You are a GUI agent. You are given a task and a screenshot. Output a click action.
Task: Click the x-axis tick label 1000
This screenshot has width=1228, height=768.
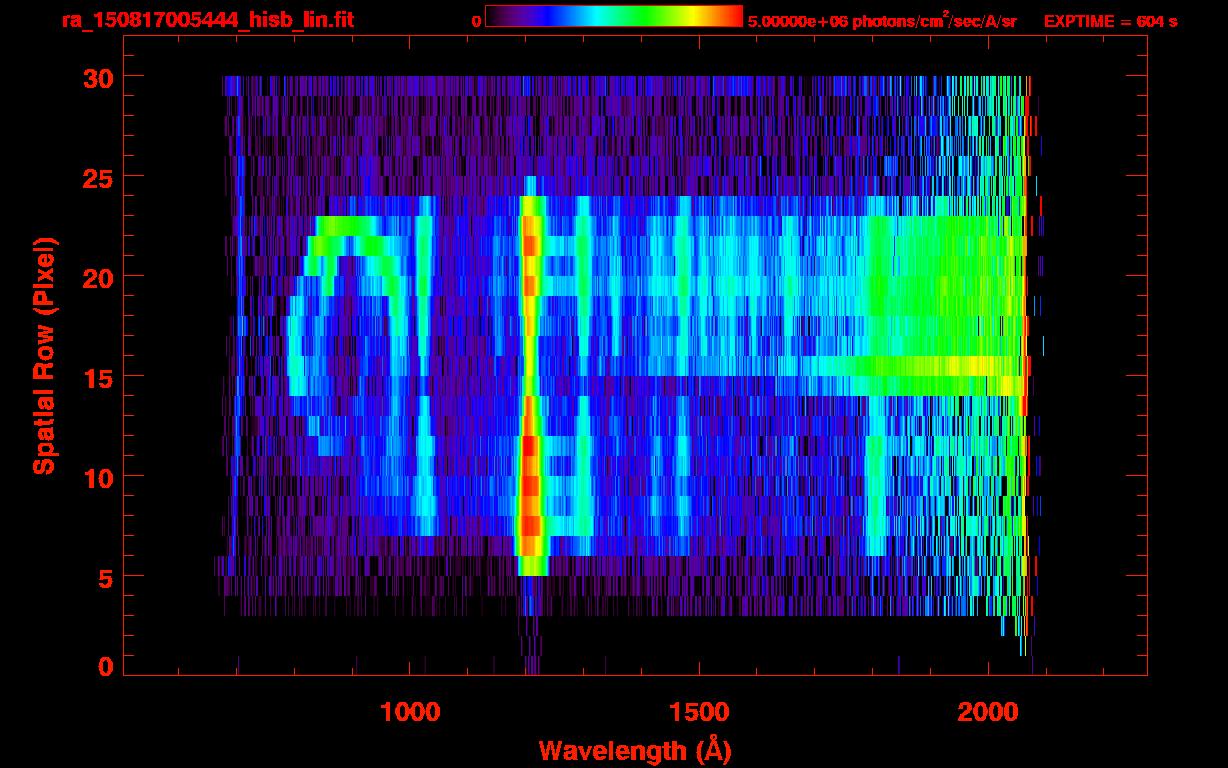(x=411, y=712)
